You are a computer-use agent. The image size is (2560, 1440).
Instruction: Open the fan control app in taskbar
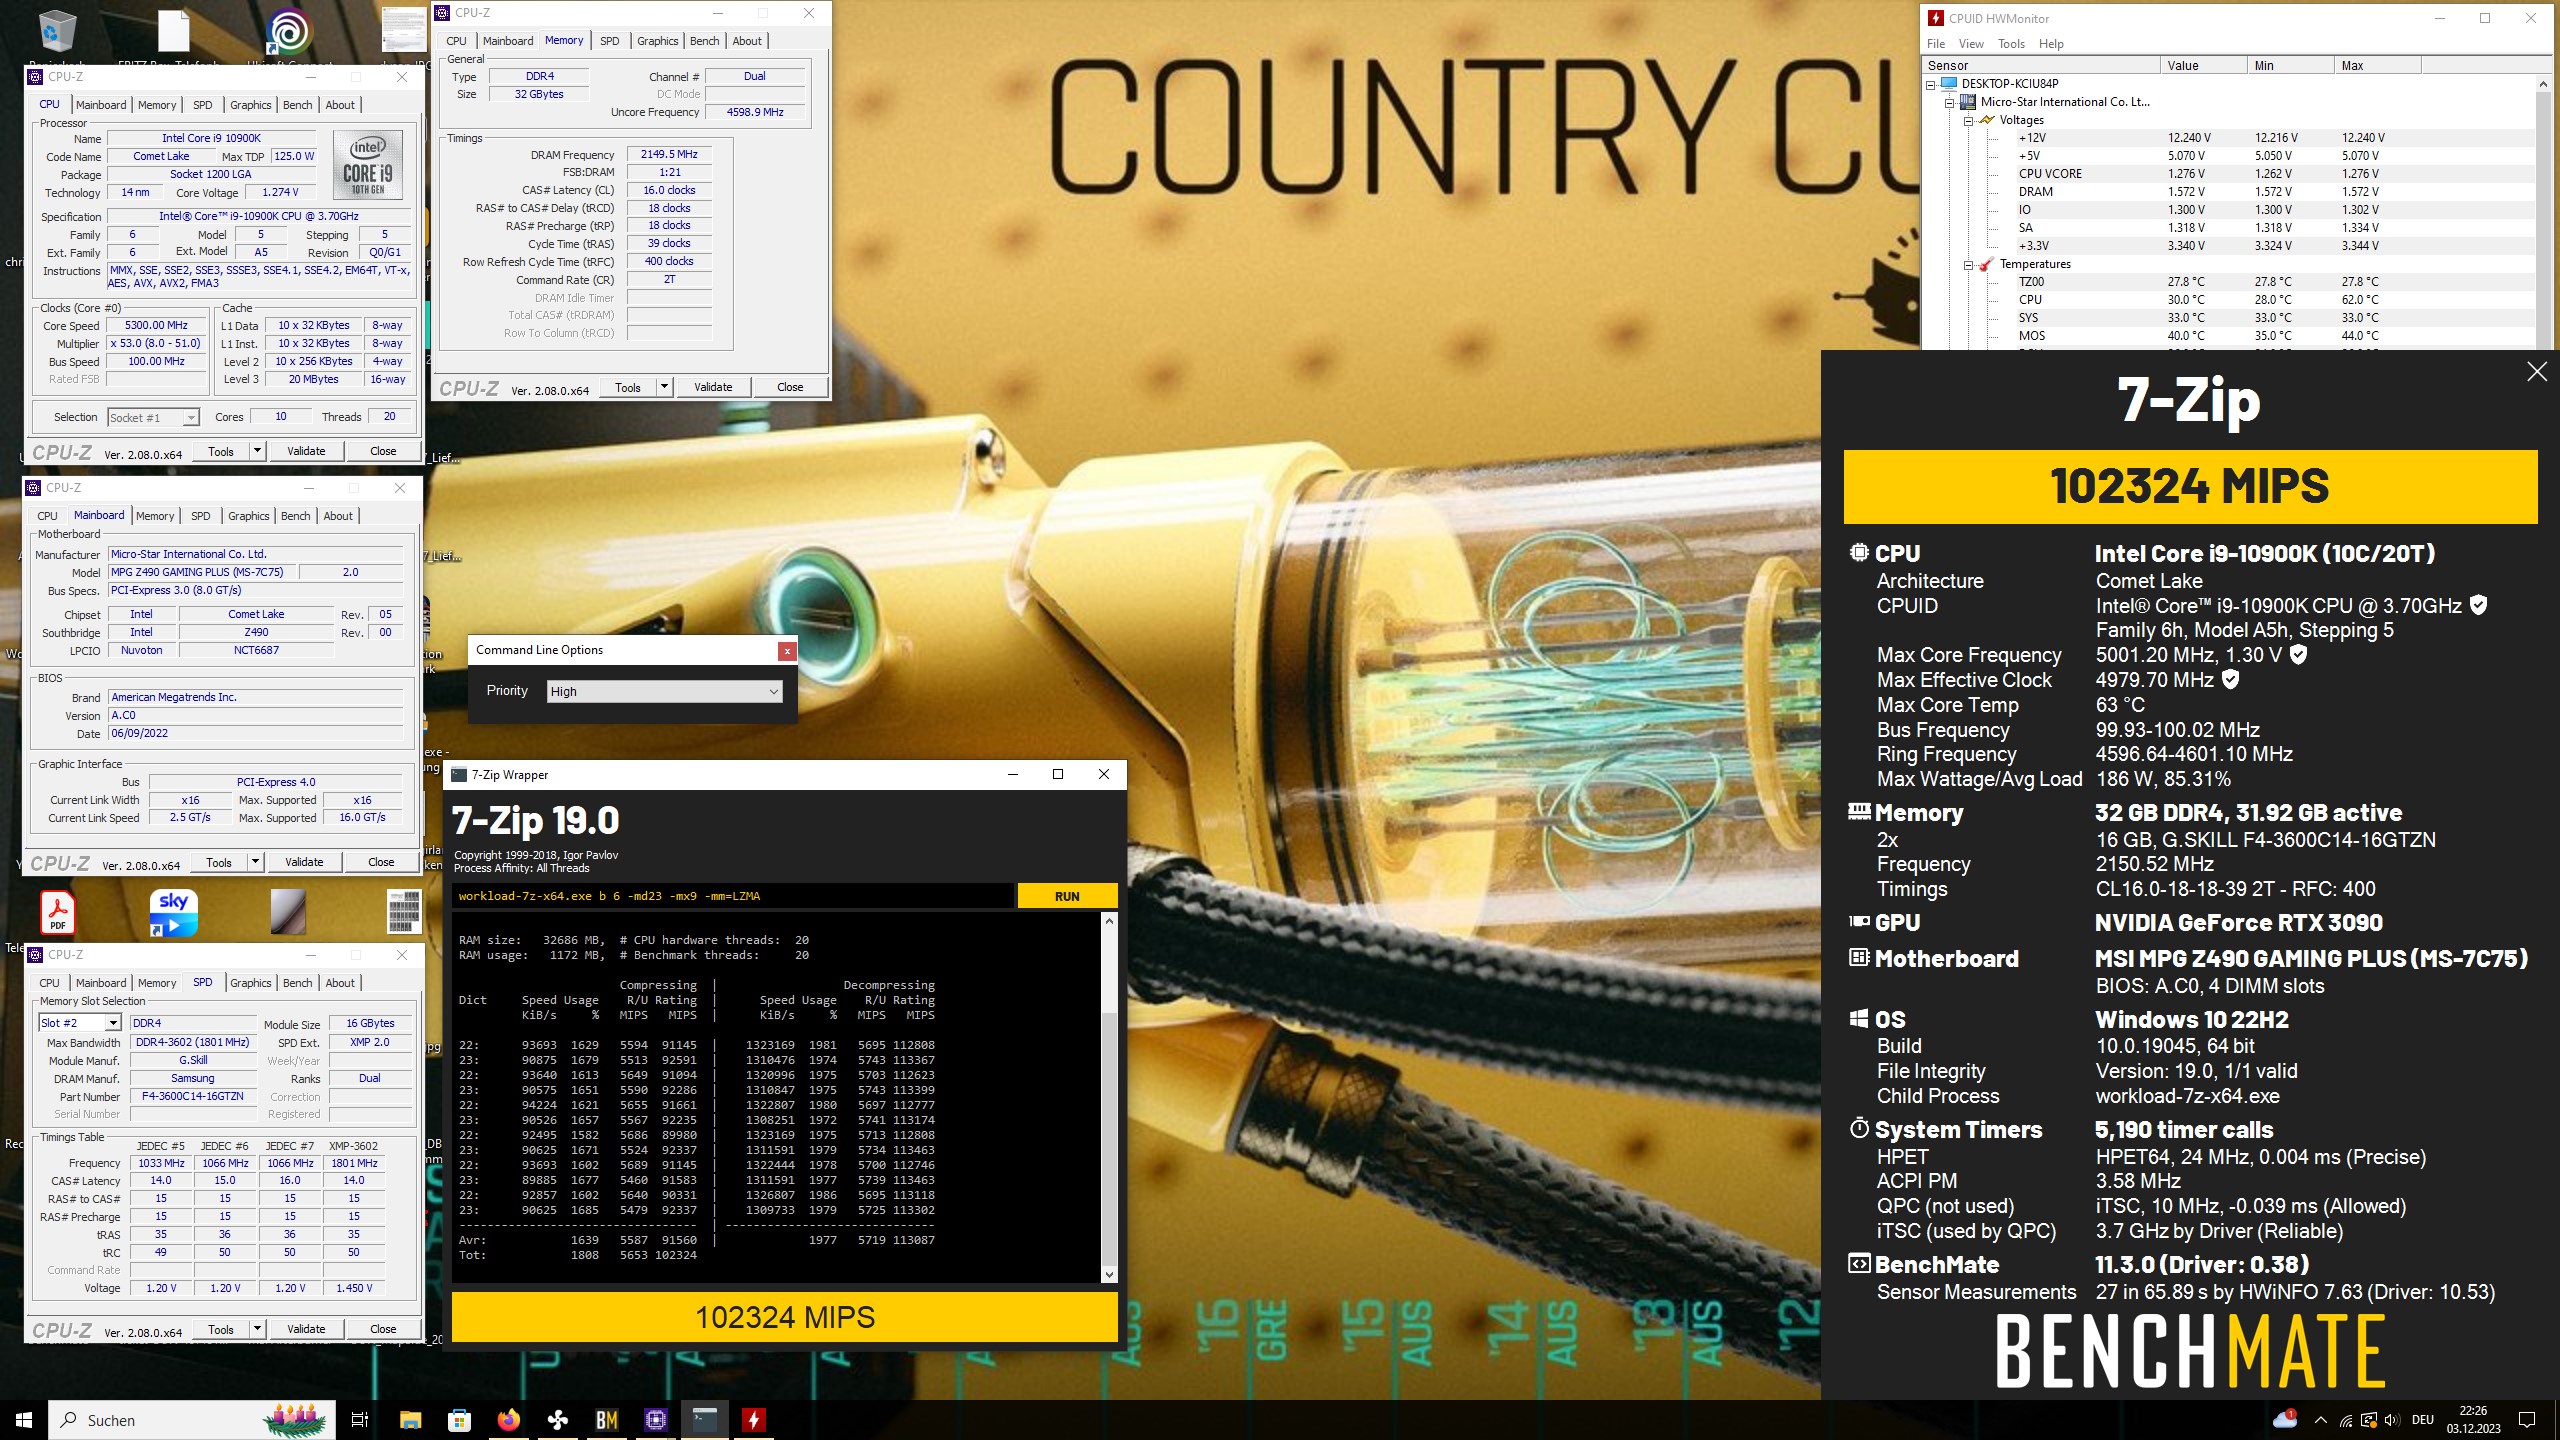coord(557,1420)
